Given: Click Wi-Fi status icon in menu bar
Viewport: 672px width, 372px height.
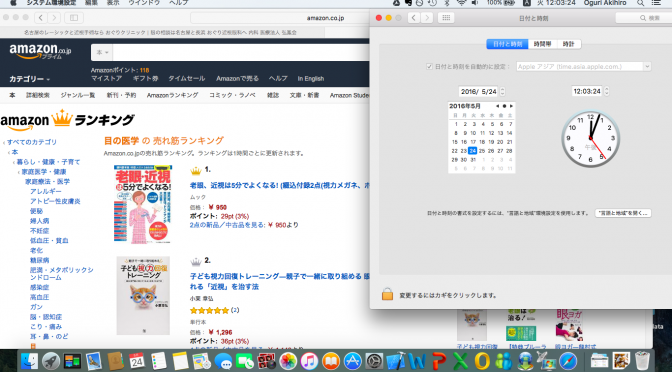Looking at the screenshot, I should click(x=461, y=3).
